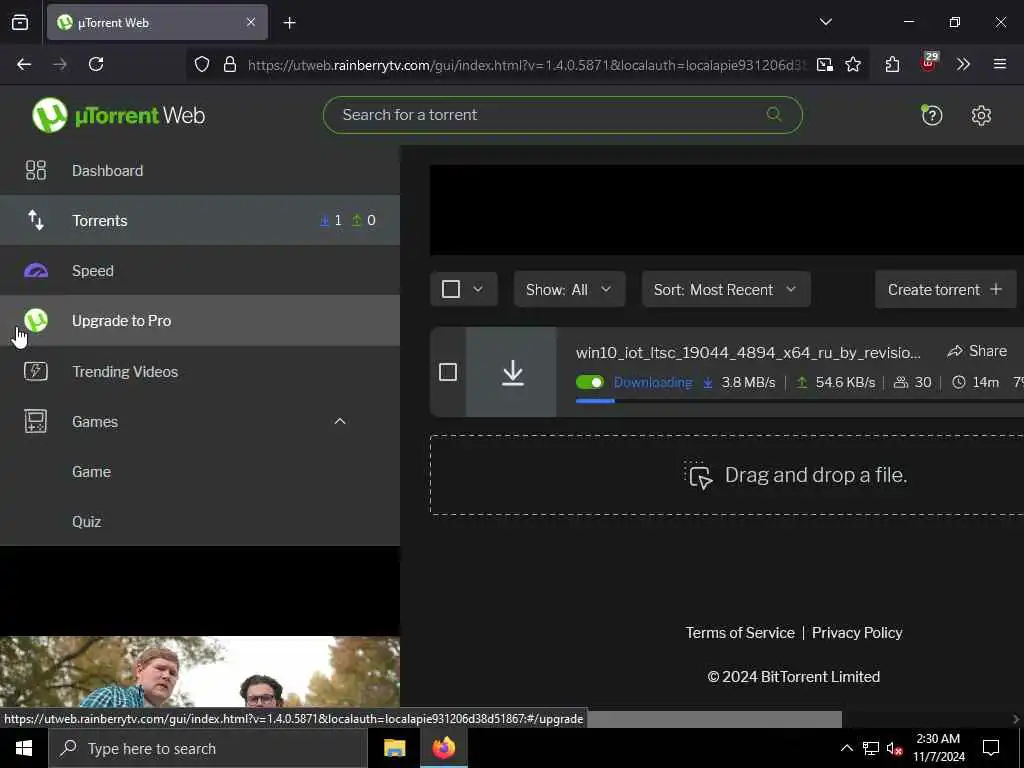Open the Show: All filter dropdown
Screen dimensions: 1024x768
point(569,289)
